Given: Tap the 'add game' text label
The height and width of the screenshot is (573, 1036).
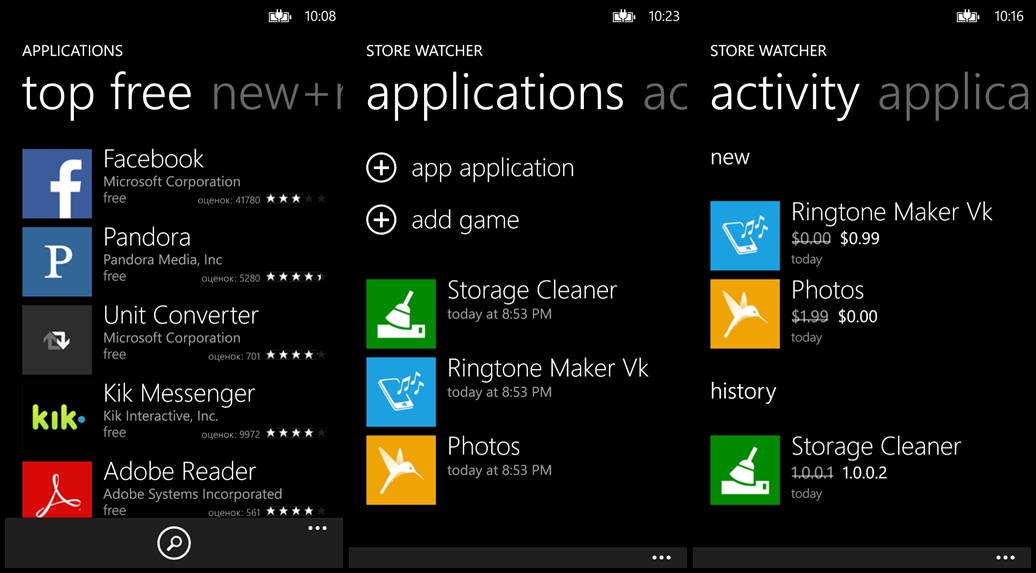Looking at the screenshot, I should (465, 220).
